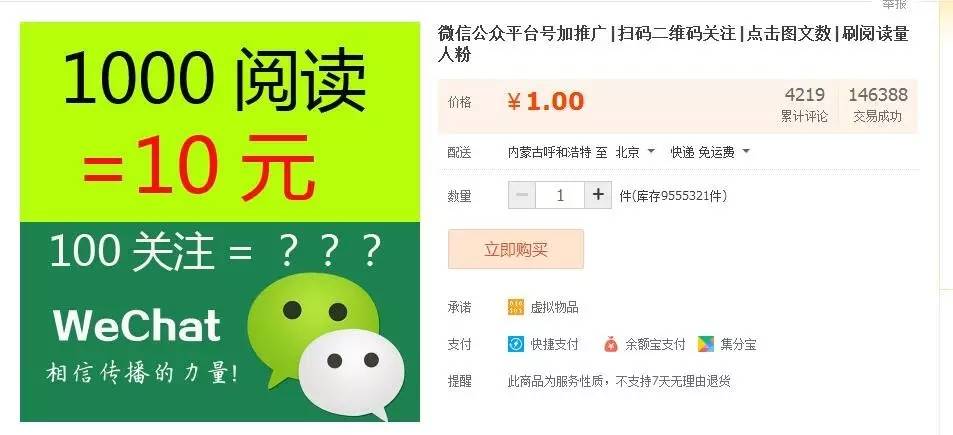Click the quantity input field

(x=560, y=194)
